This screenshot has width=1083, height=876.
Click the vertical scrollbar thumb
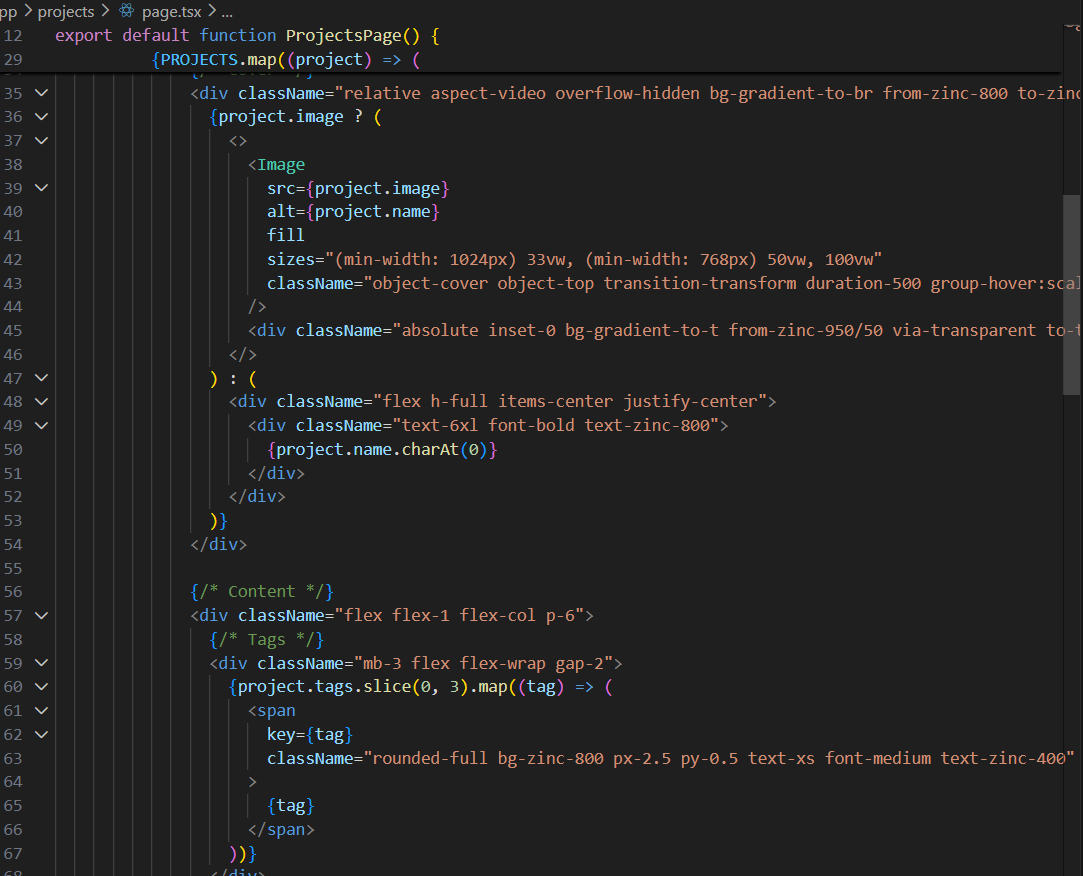[x=1072, y=295]
